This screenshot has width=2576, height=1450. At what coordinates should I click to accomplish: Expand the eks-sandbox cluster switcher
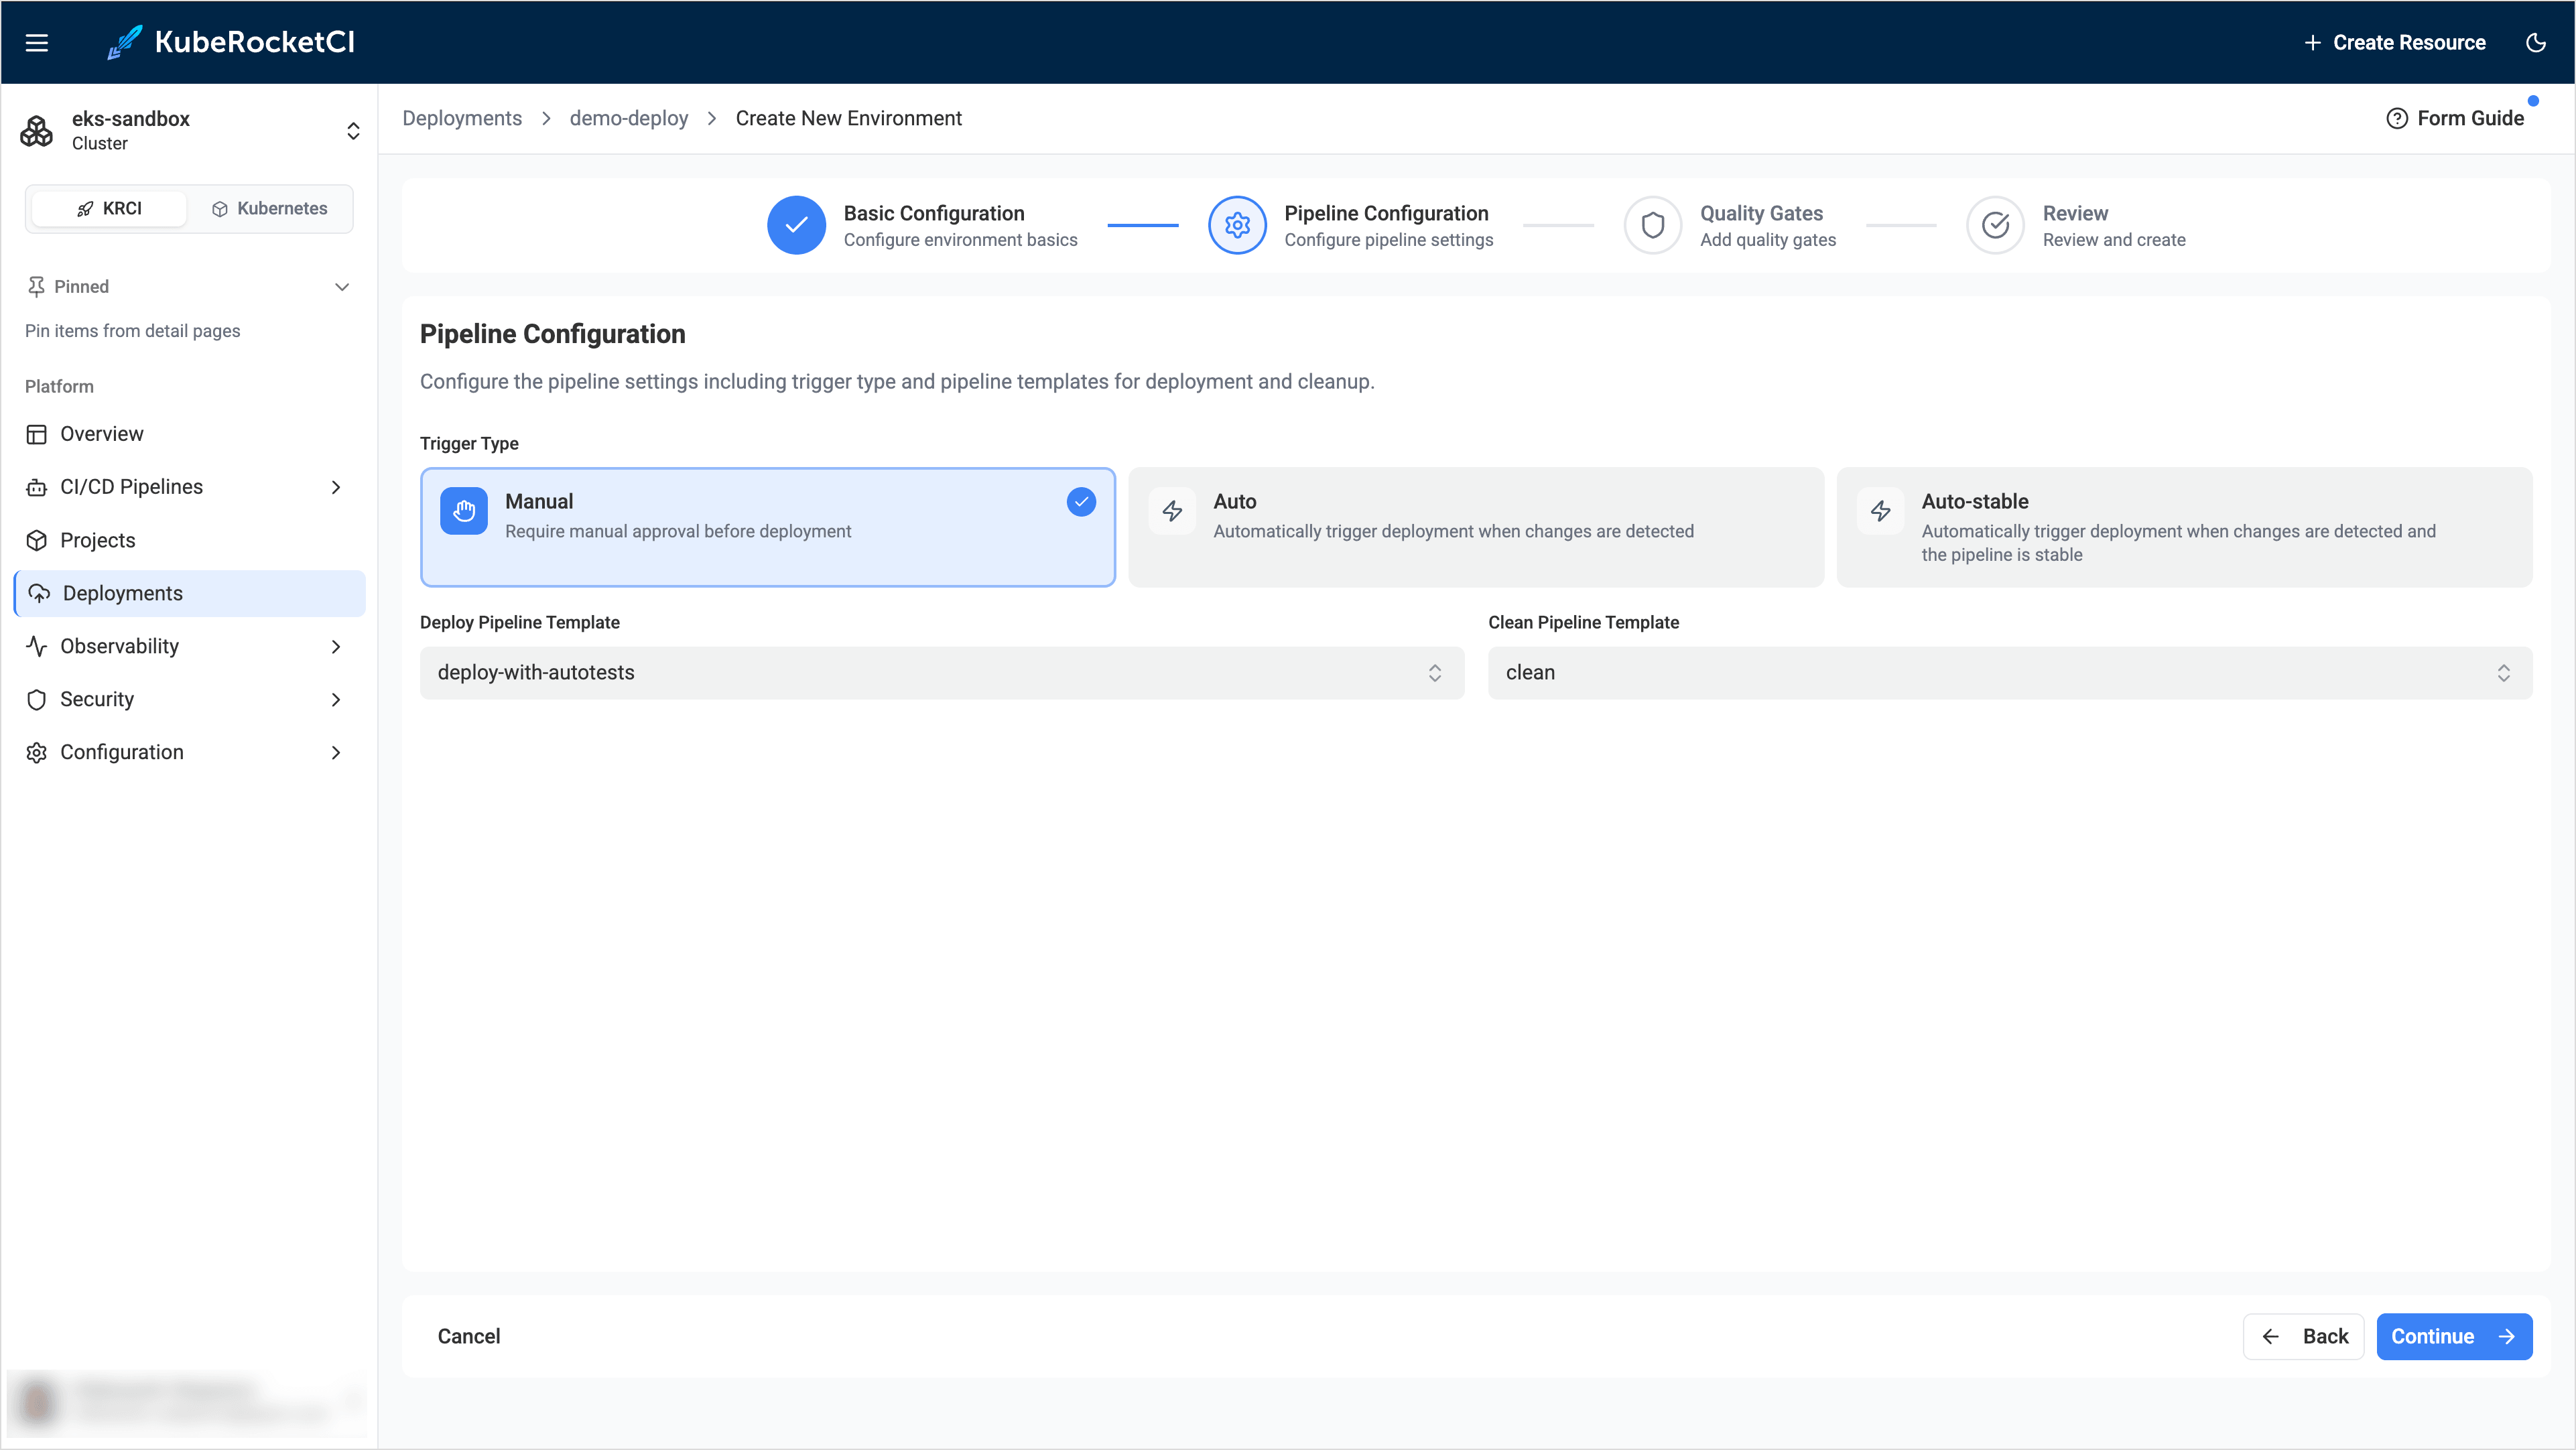click(x=353, y=131)
